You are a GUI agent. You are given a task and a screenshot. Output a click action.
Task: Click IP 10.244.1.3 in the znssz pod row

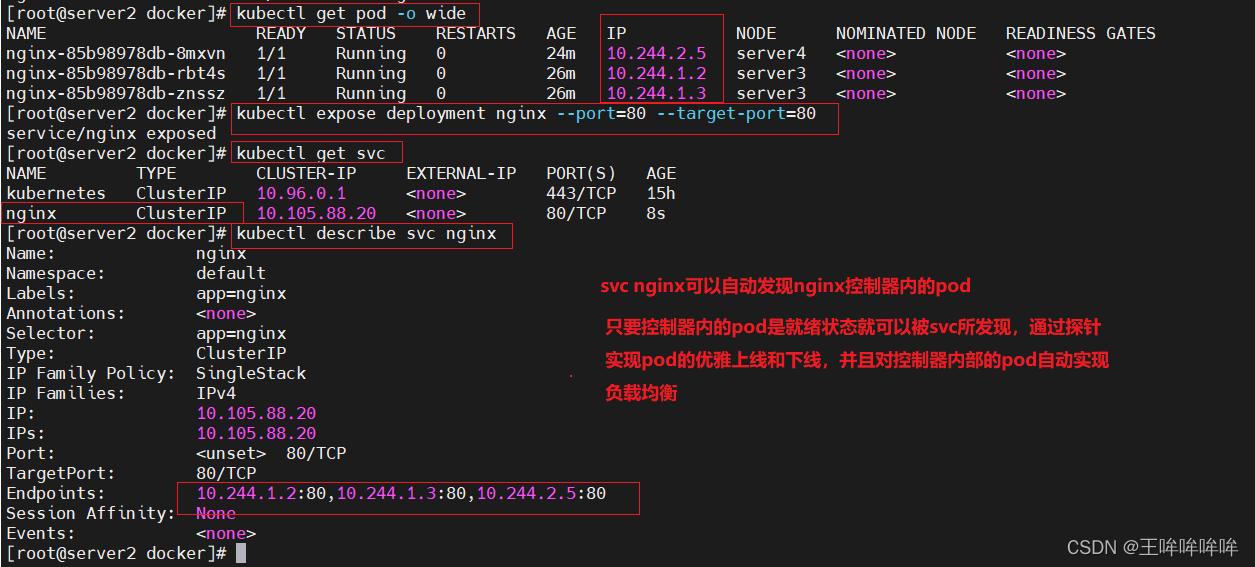(x=656, y=93)
